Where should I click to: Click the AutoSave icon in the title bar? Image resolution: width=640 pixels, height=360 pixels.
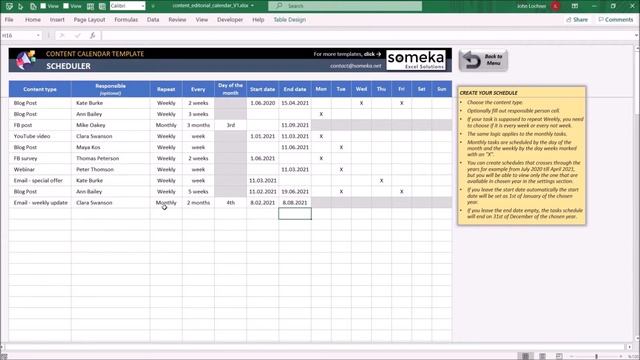(9, 6)
